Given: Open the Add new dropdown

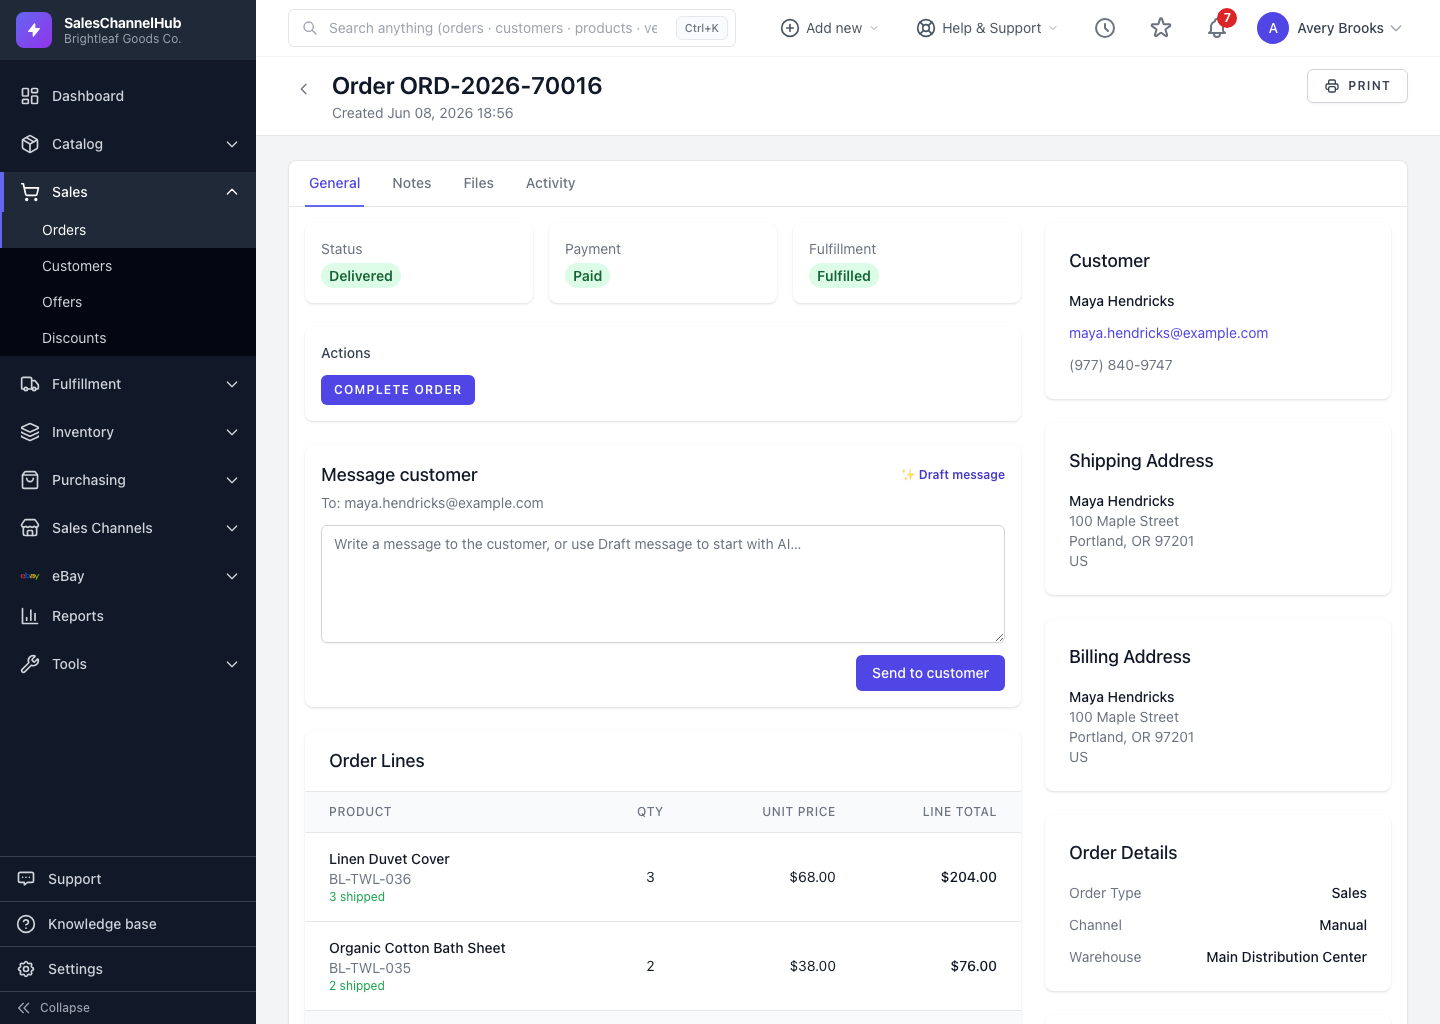Looking at the screenshot, I should (829, 28).
